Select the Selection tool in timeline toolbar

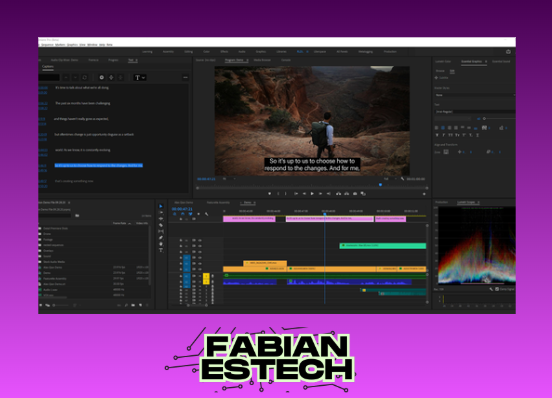click(161, 206)
